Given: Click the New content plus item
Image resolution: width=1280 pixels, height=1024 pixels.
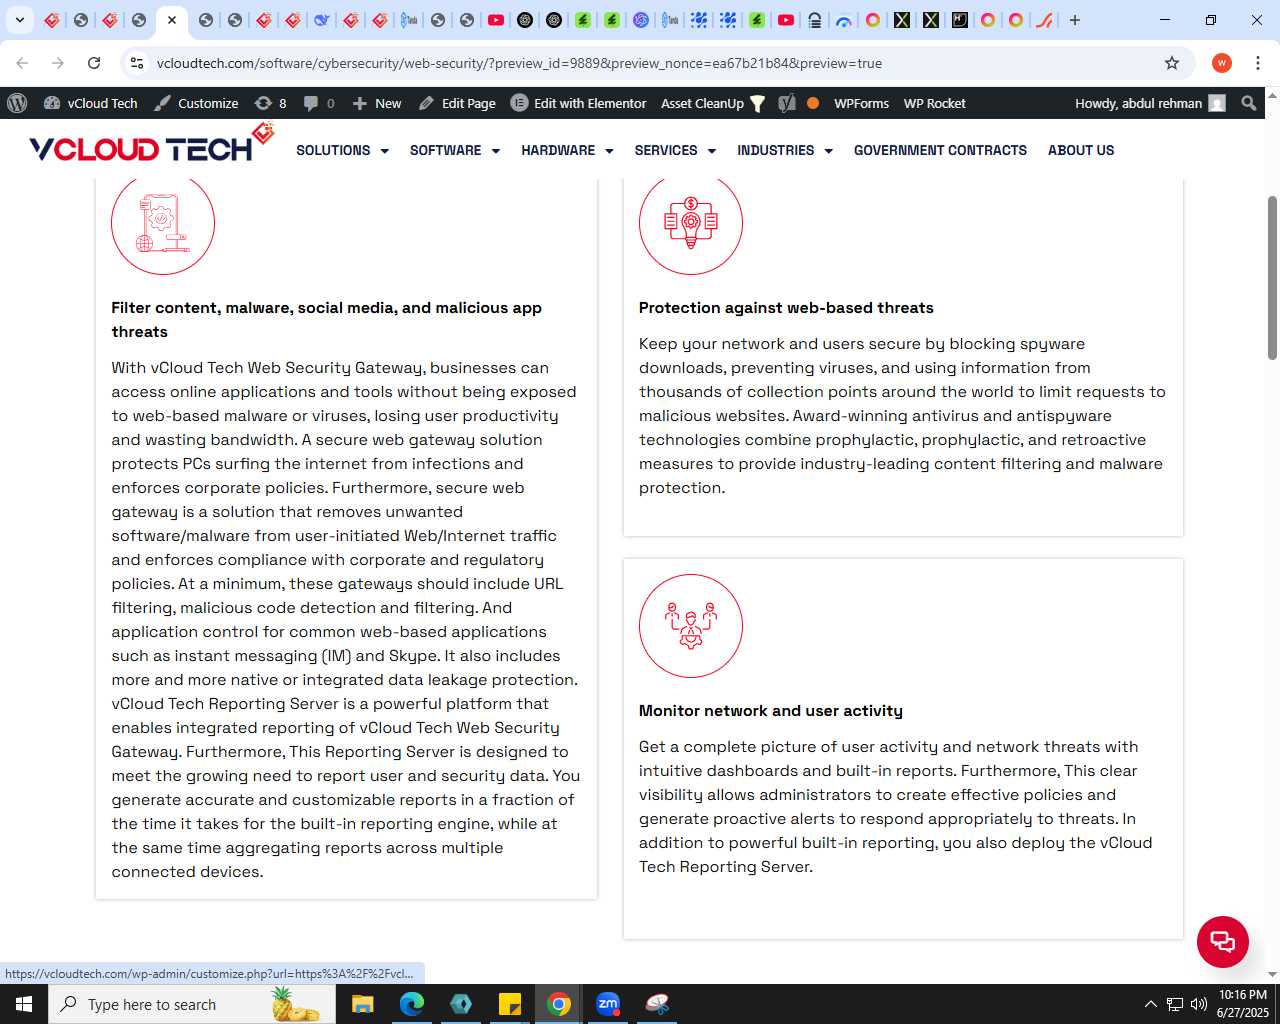Looking at the screenshot, I should point(377,103).
